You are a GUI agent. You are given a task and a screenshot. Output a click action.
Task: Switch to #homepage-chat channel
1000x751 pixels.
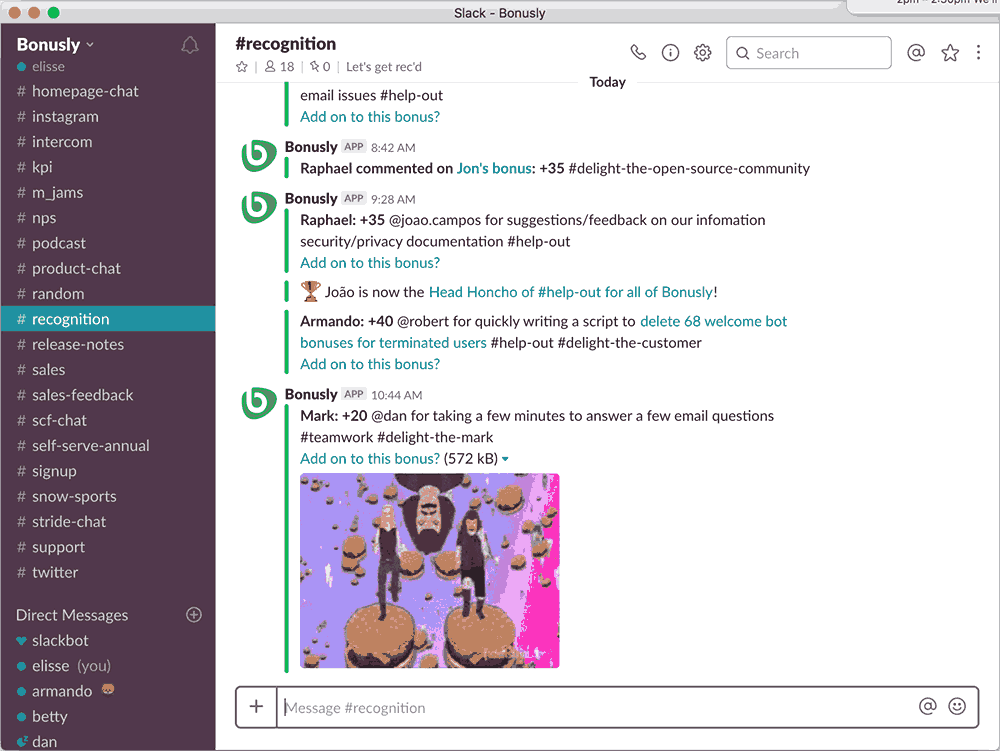tap(108, 91)
